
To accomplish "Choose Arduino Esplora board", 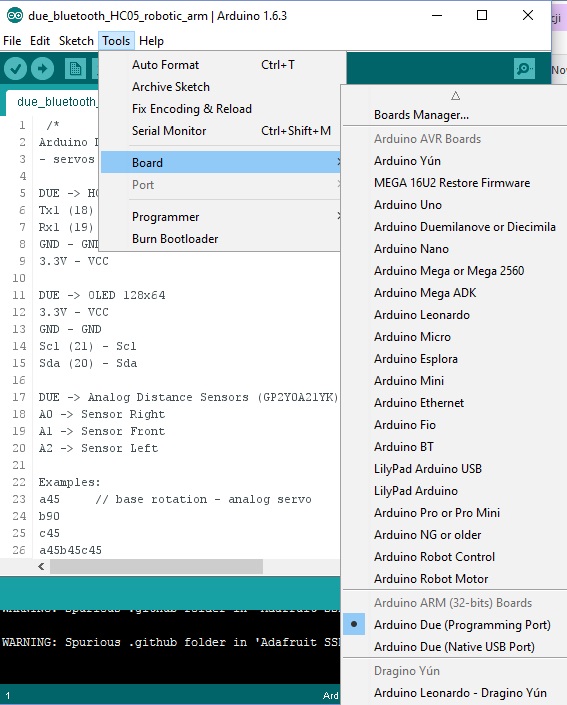I will tap(455, 359).
